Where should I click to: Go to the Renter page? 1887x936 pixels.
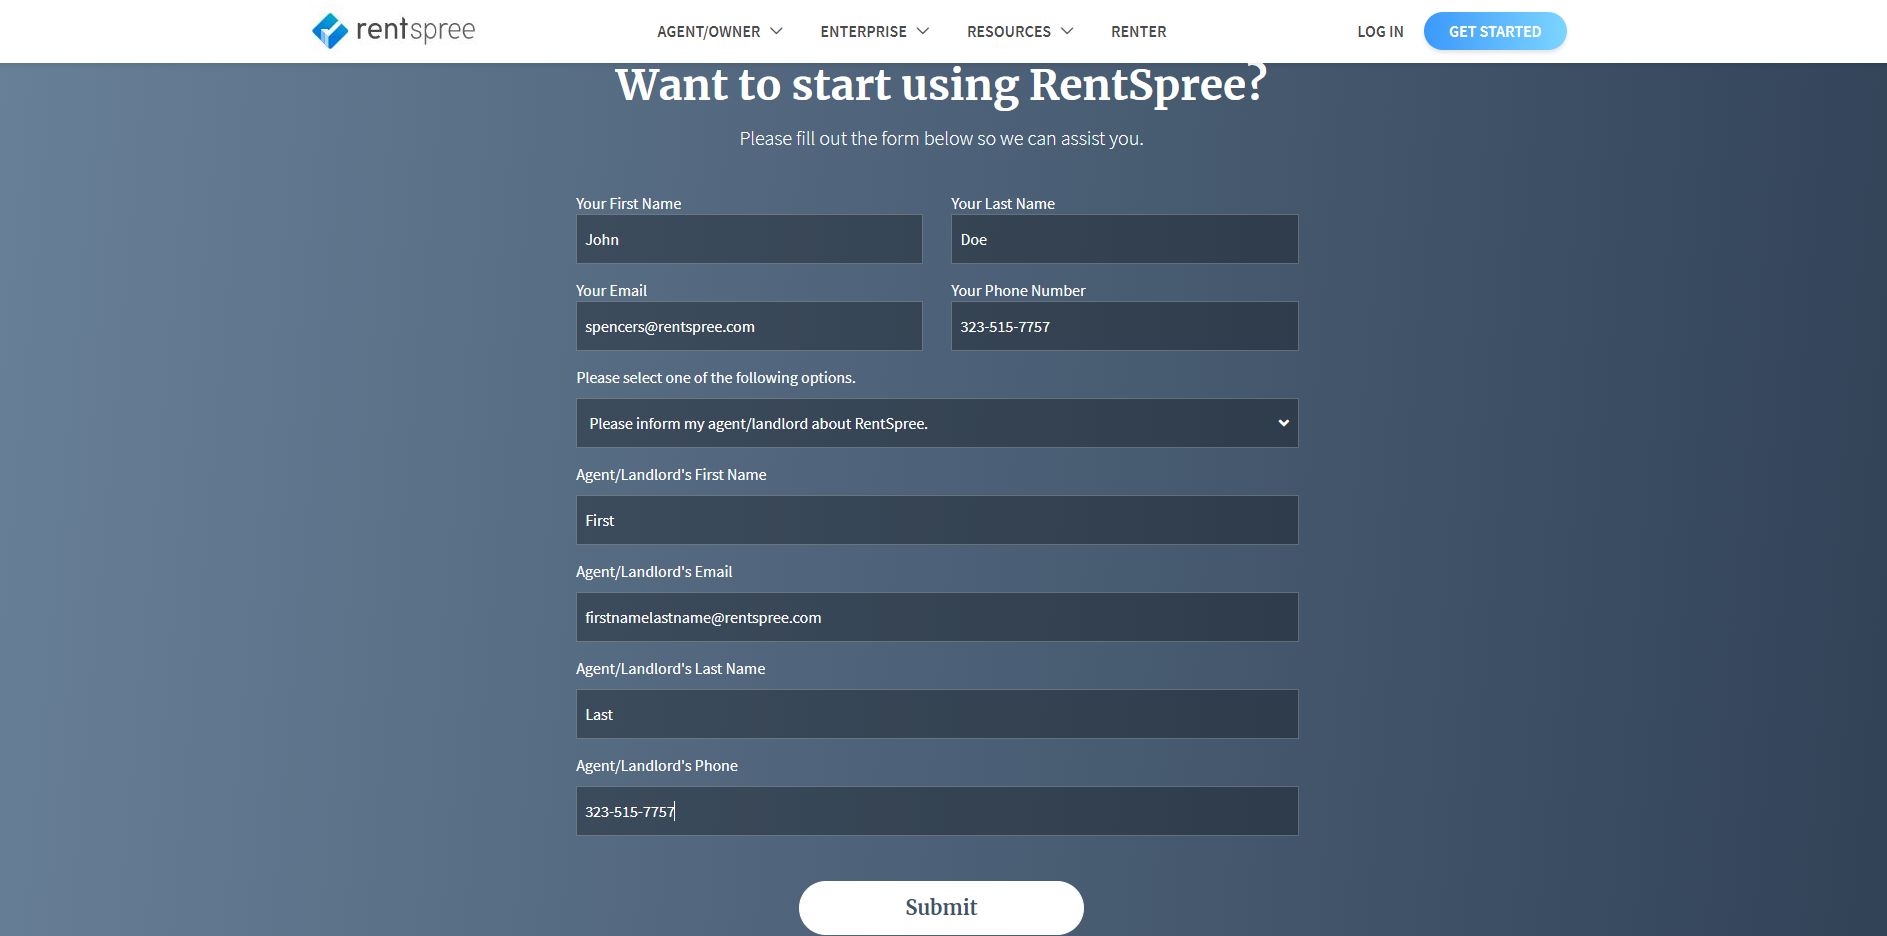[1138, 32]
